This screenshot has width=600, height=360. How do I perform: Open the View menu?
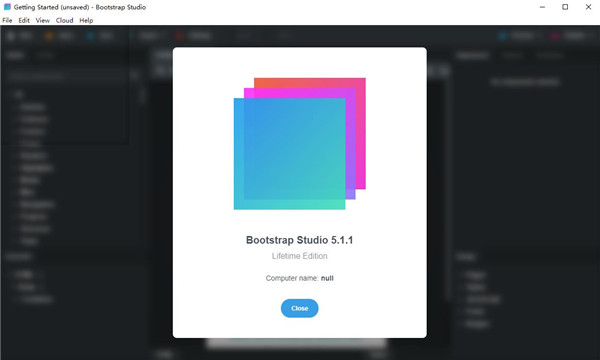pyautogui.click(x=42, y=20)
